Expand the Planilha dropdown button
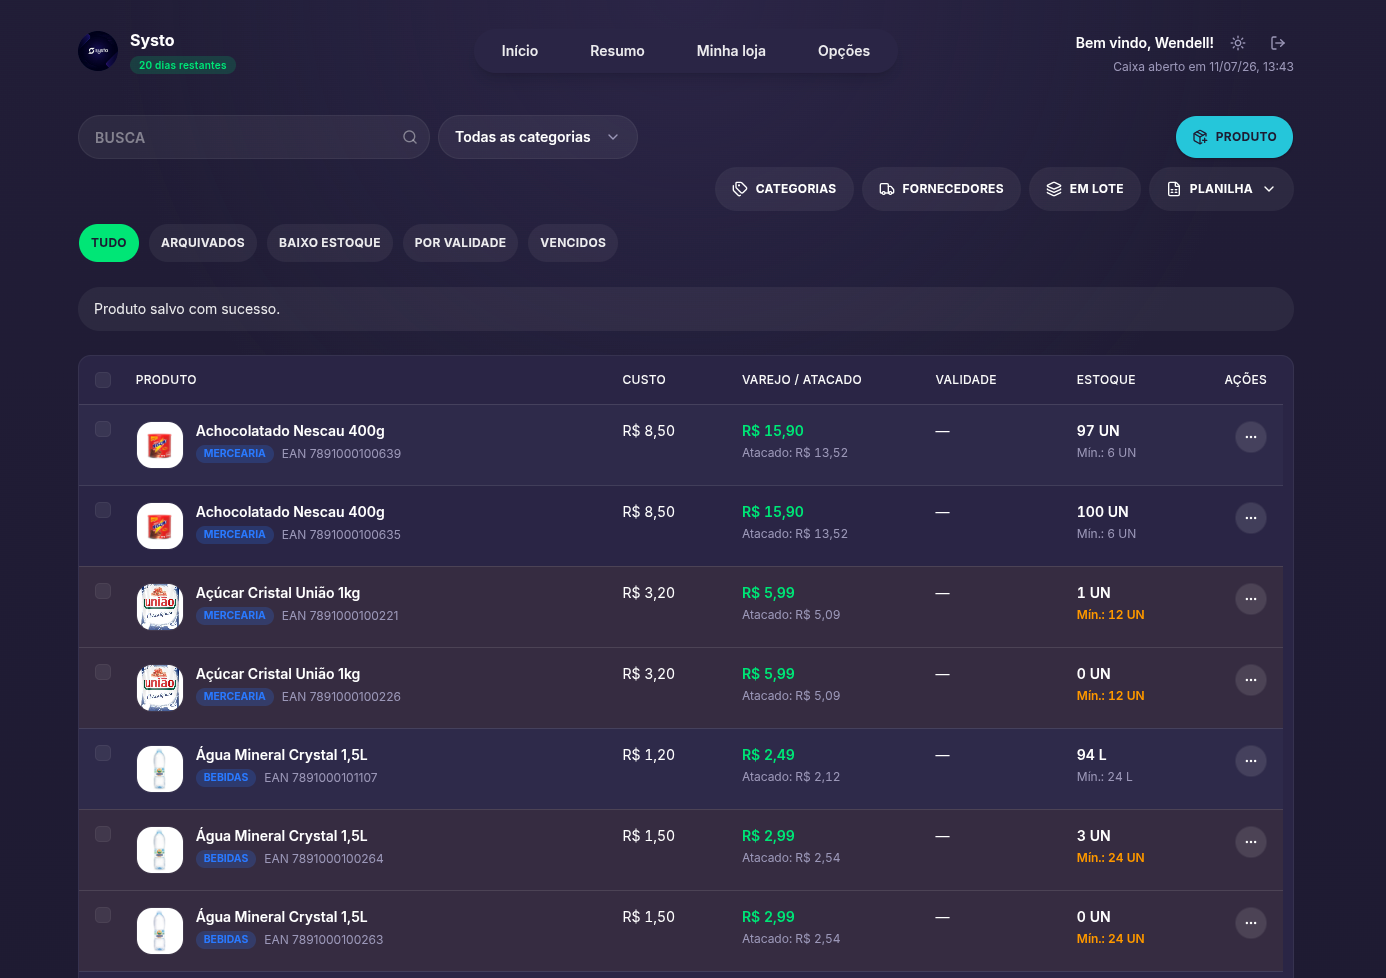 coord(1221,189)
